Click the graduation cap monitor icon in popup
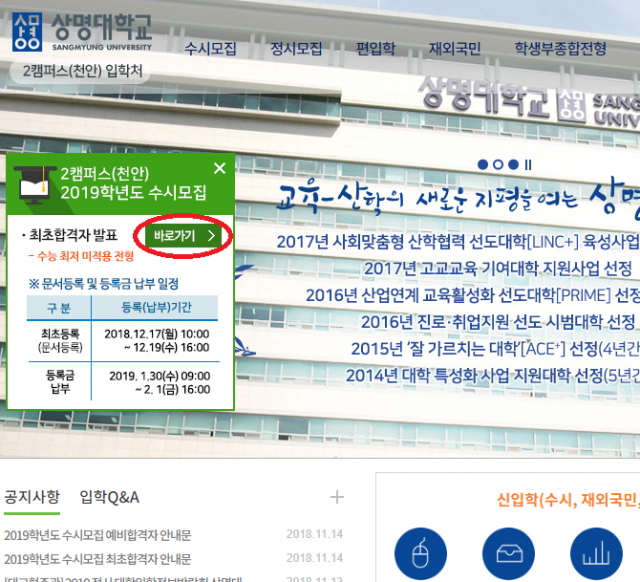Screen dimensions: 640x582 [x=34, y=184]
